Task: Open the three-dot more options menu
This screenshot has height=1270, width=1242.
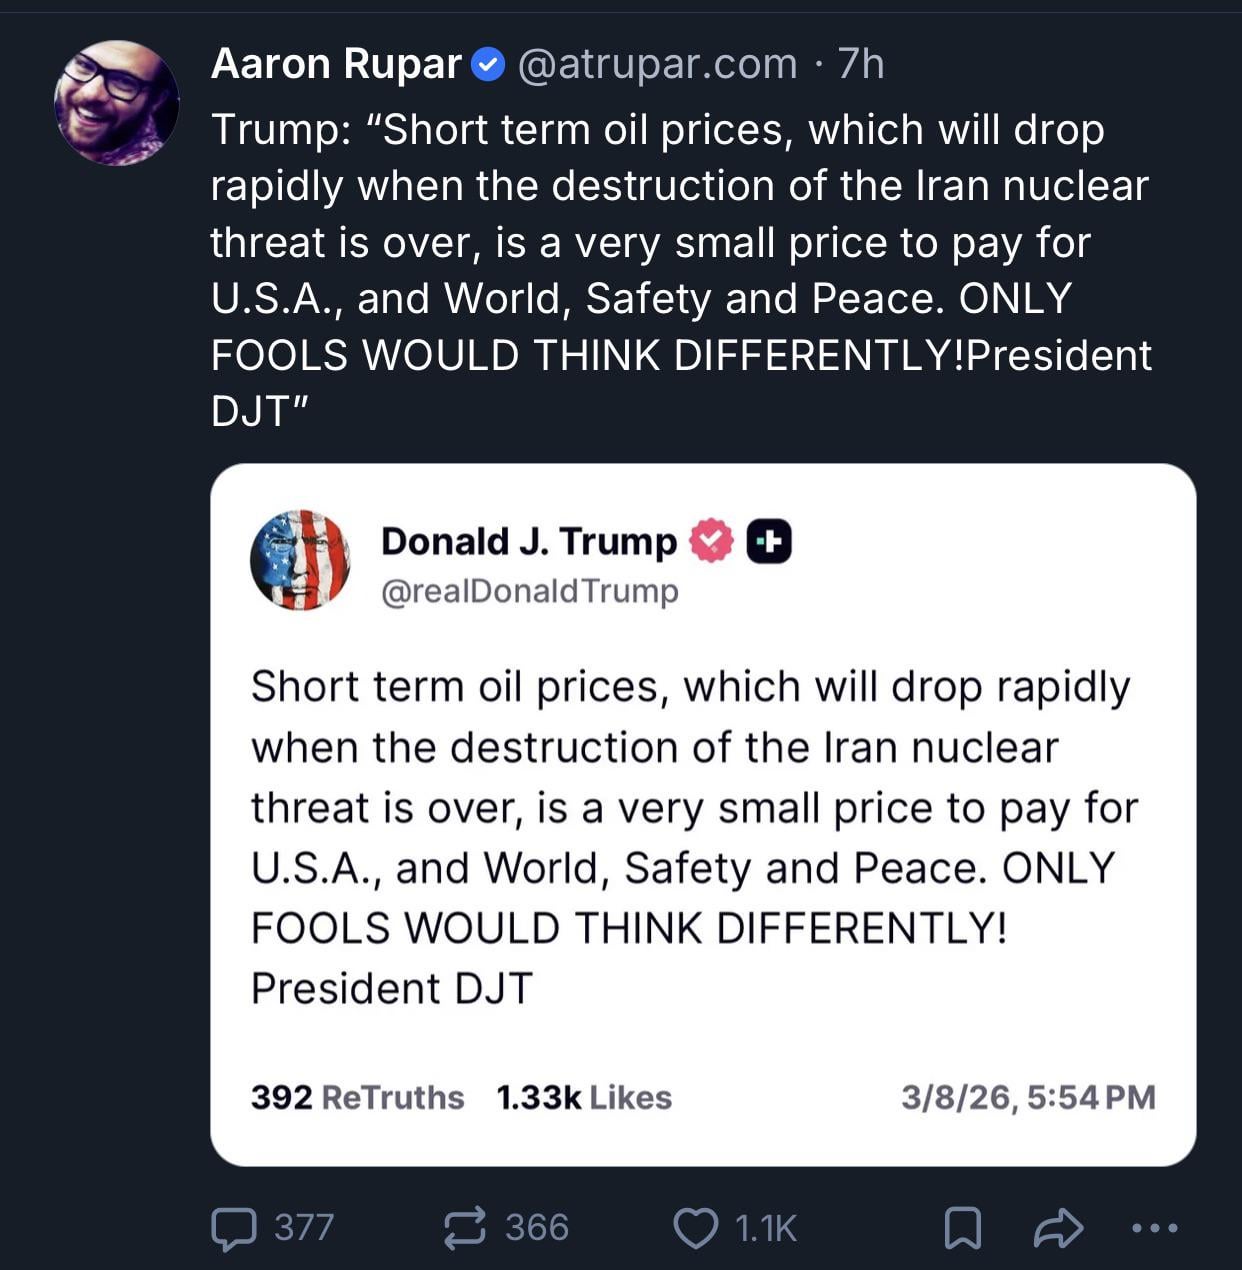Action: [1155, 1227]
